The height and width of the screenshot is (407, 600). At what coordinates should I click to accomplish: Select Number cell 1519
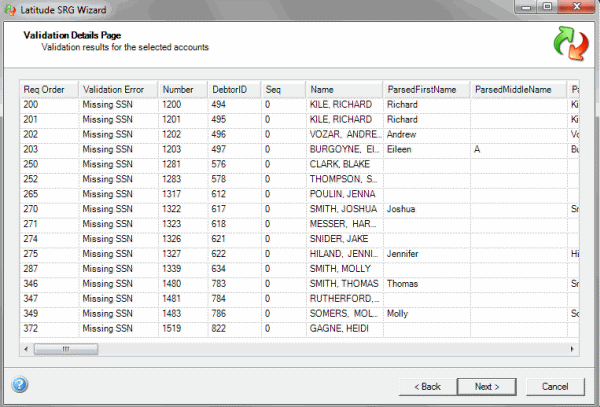[x=183, y=329]
